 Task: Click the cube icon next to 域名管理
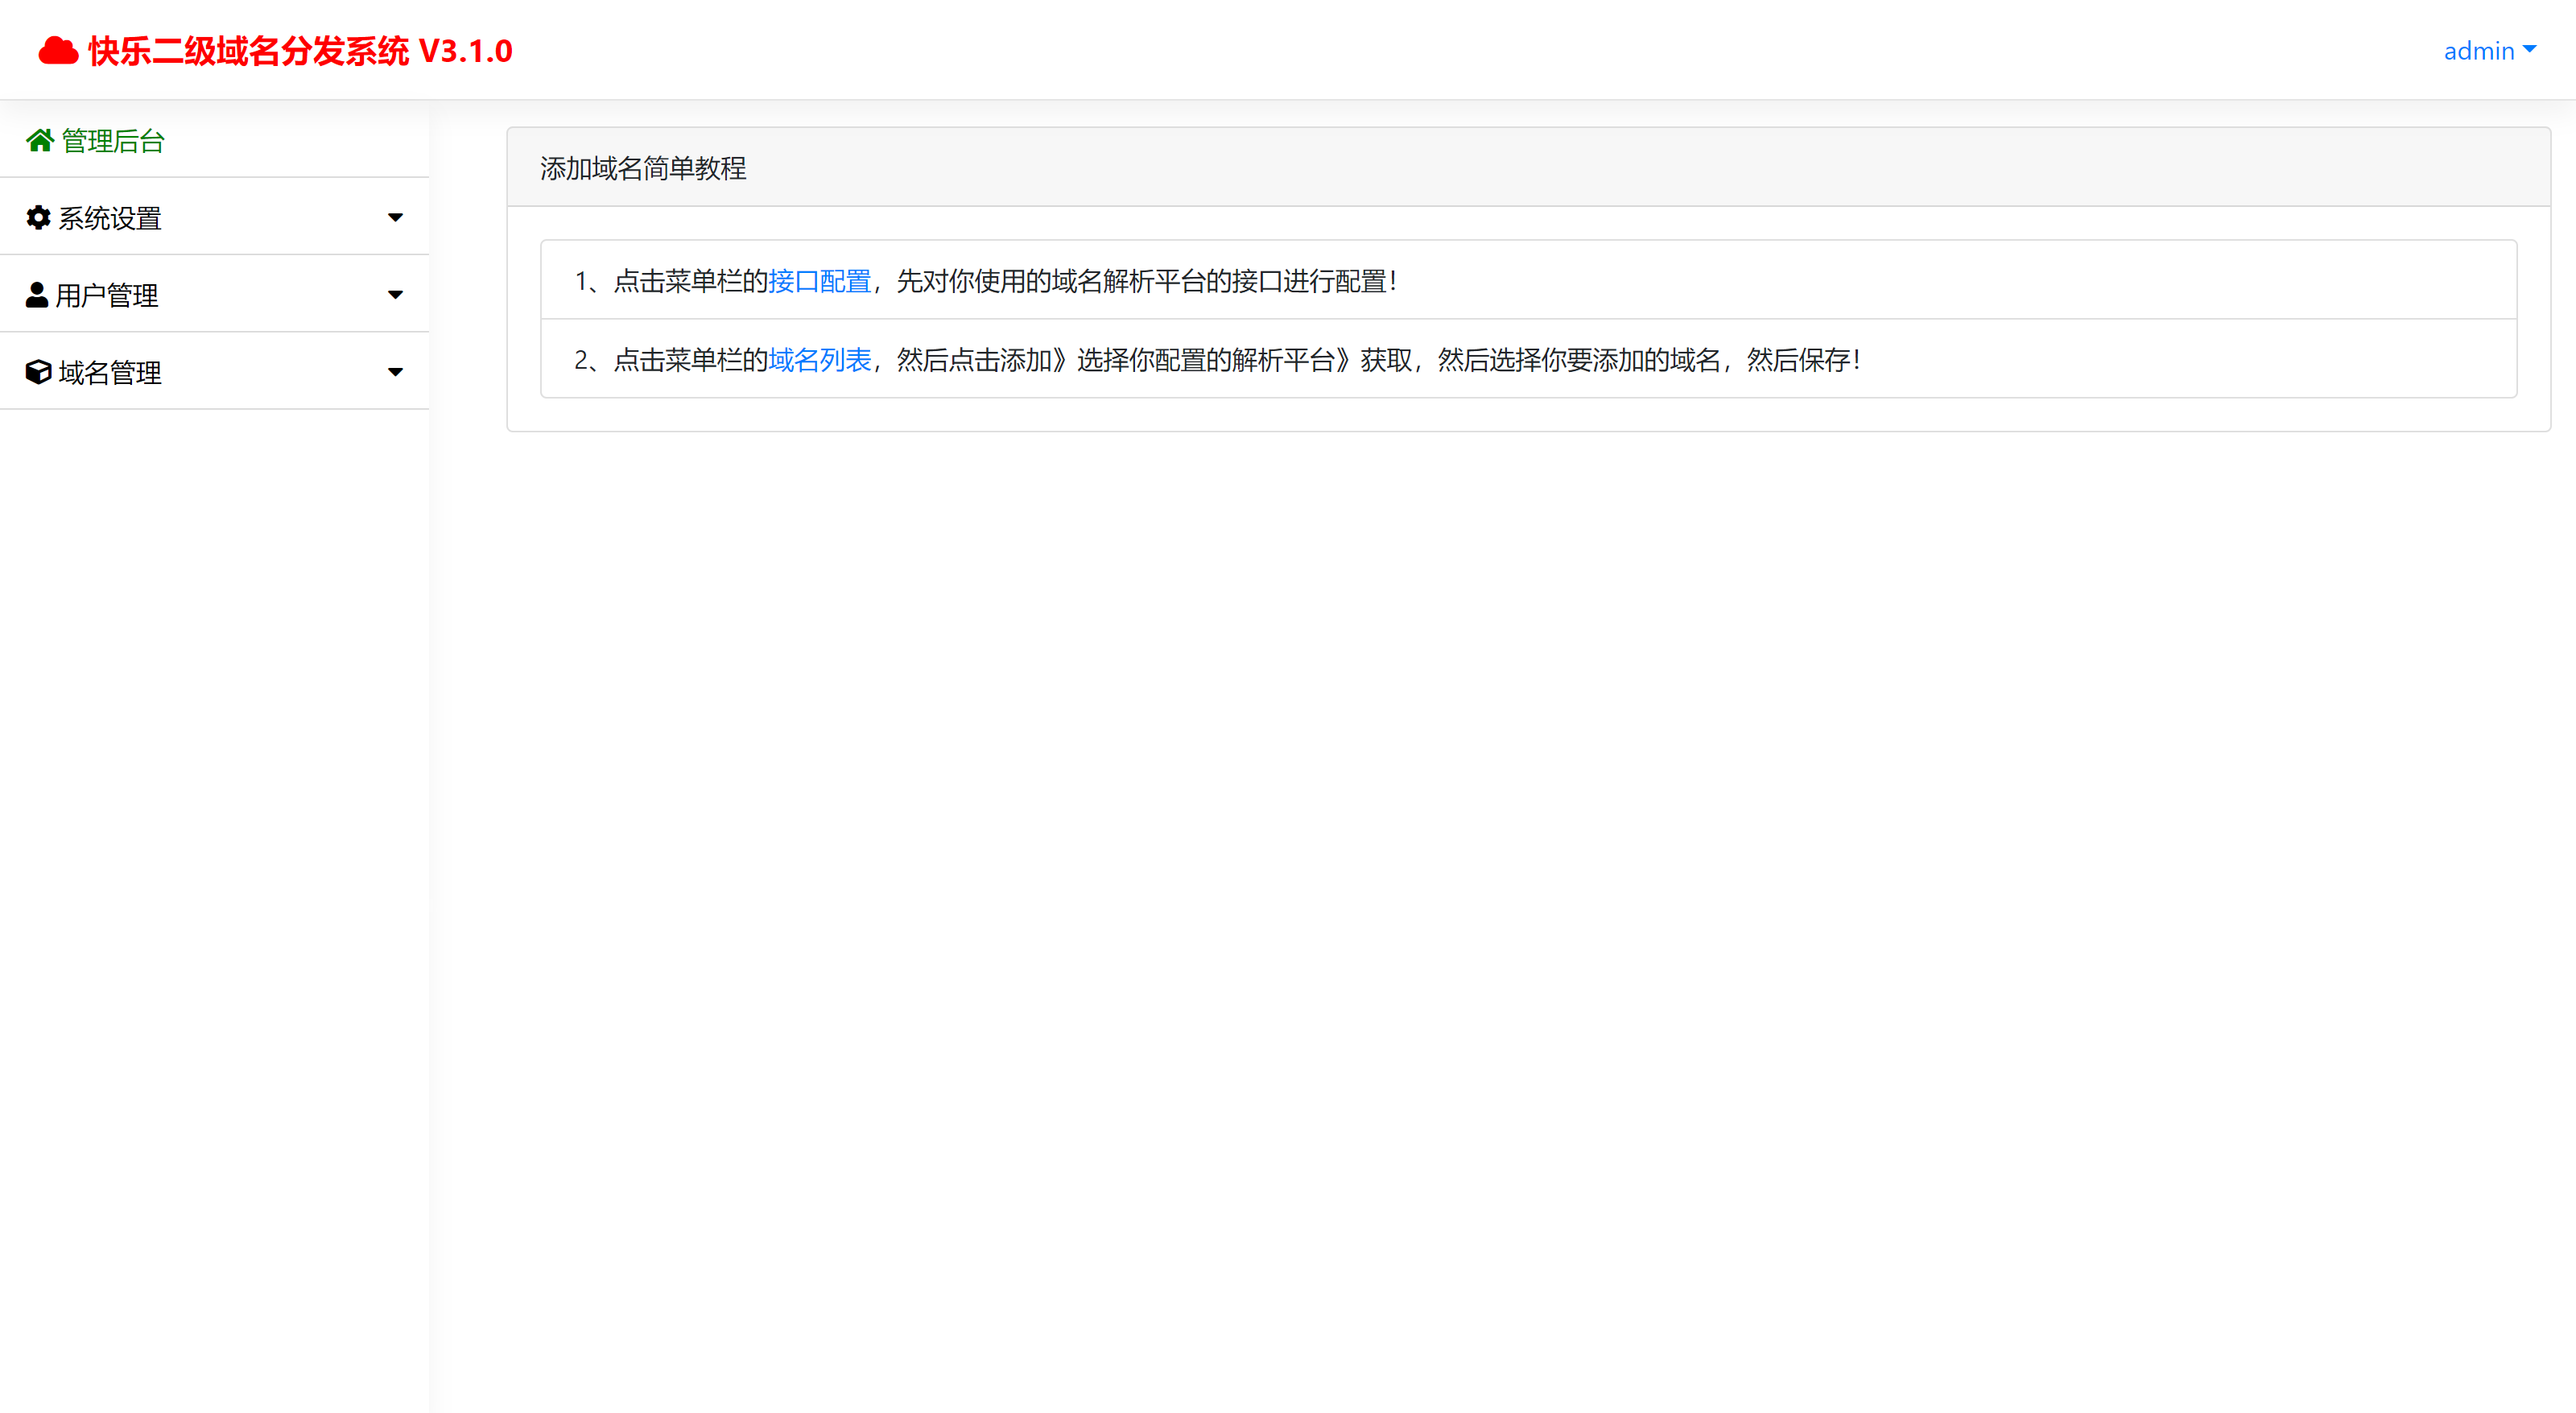38,371
